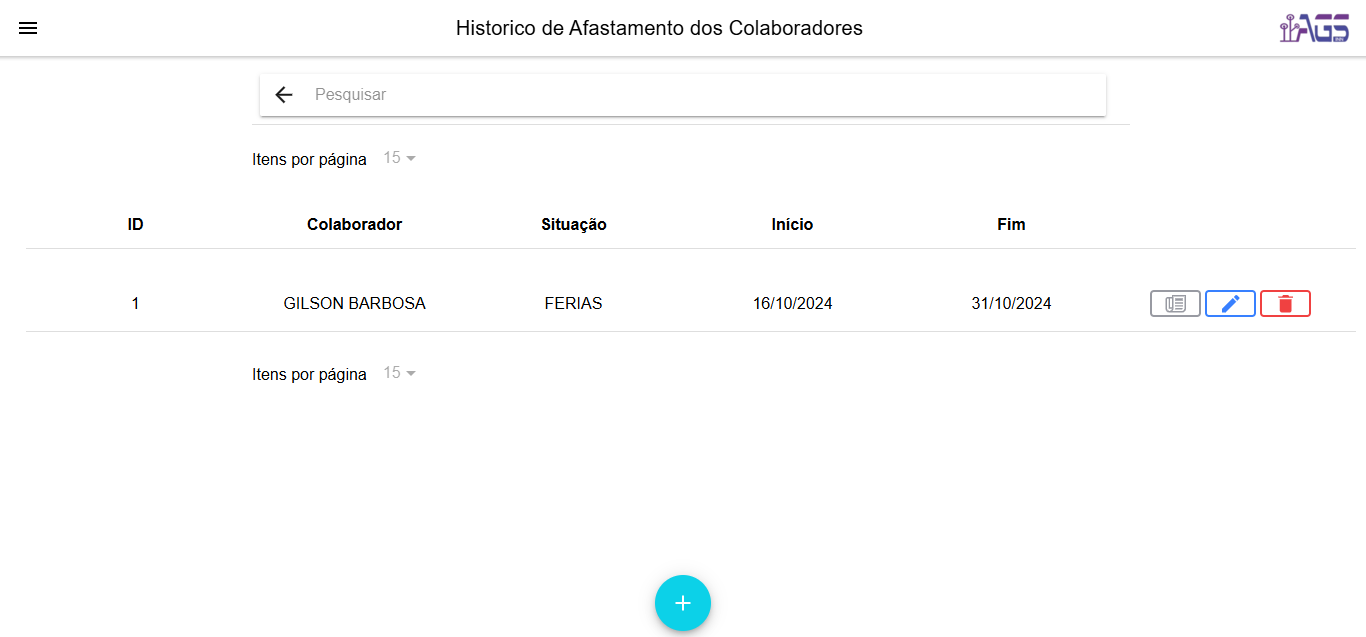This screenshot has height=637, width=1366.
Task: Focus the Pesquisar search field
Action: (700, 95)
